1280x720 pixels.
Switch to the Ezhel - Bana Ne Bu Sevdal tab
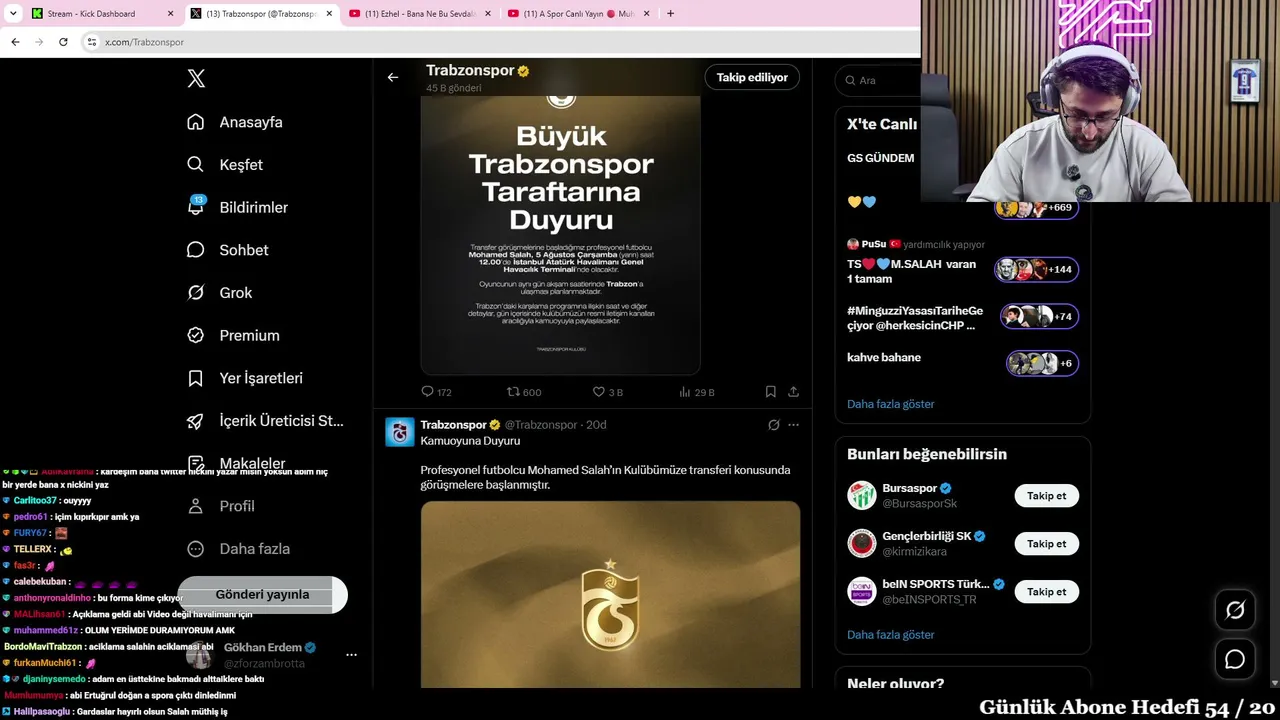[420, 14]
